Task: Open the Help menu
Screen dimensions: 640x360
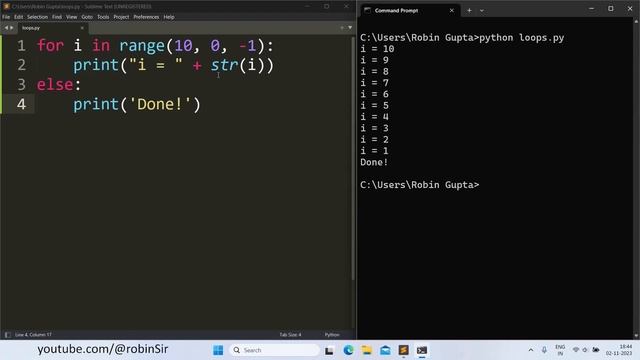Action: [x=169, y=17]
